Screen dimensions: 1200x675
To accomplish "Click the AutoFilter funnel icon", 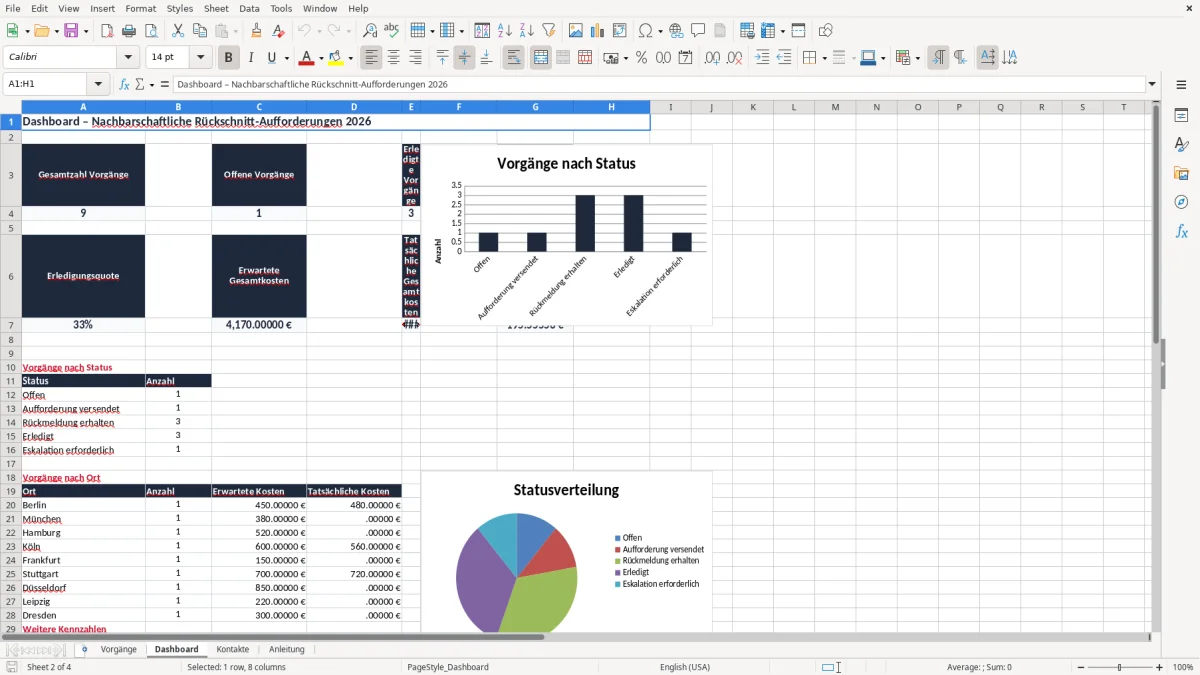I will [x=549, y=31].
